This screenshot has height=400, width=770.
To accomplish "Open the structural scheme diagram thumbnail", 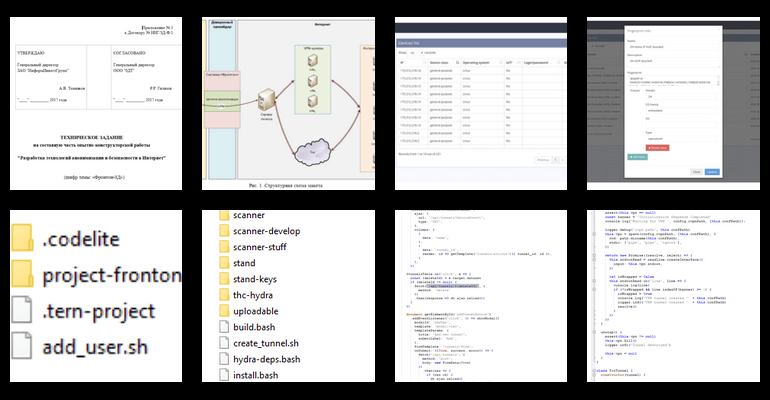I will point(288,104).
